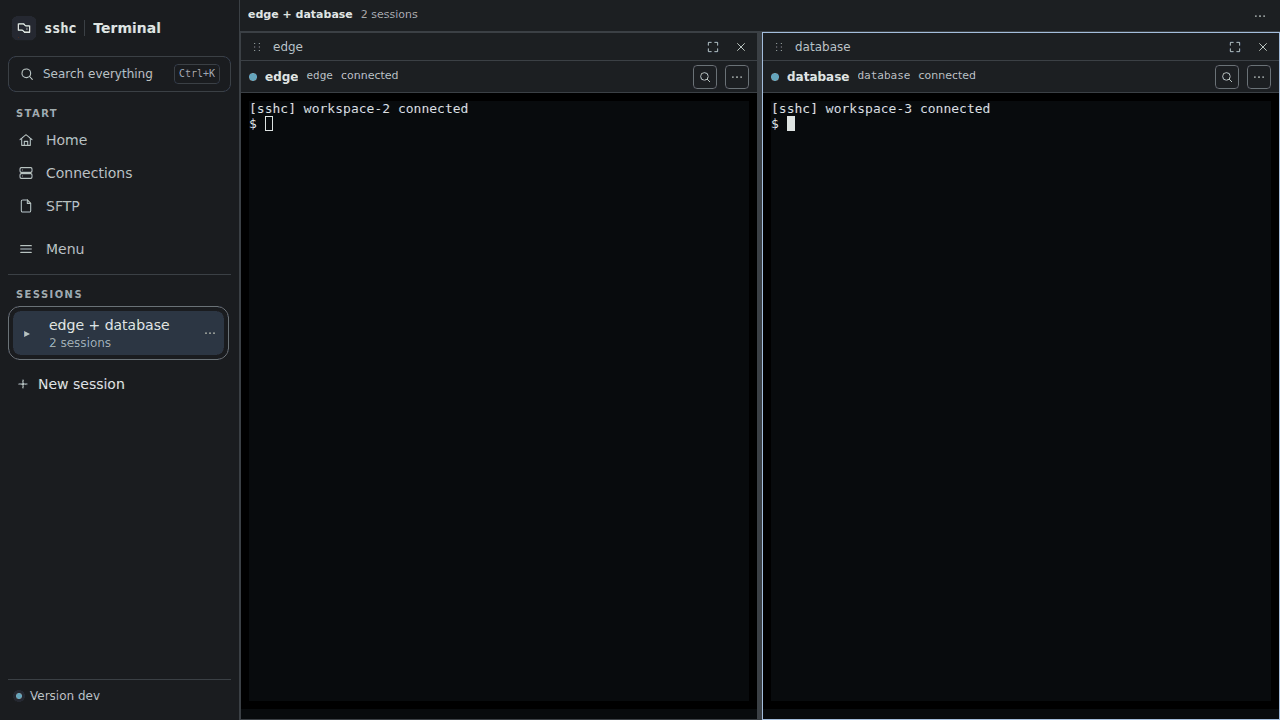1280x720 pixels.
Task: Click the New session plus icon
Action: [x=23, y=384]
